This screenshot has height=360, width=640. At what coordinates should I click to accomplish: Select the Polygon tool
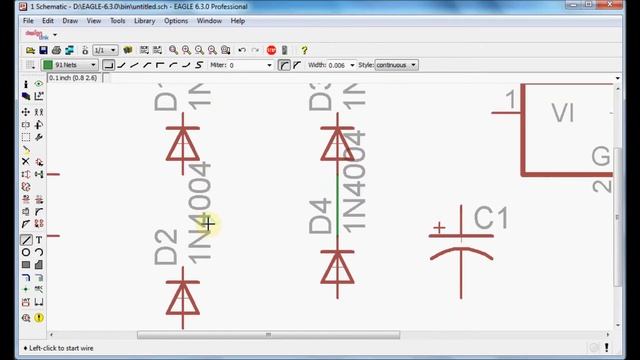39,264
